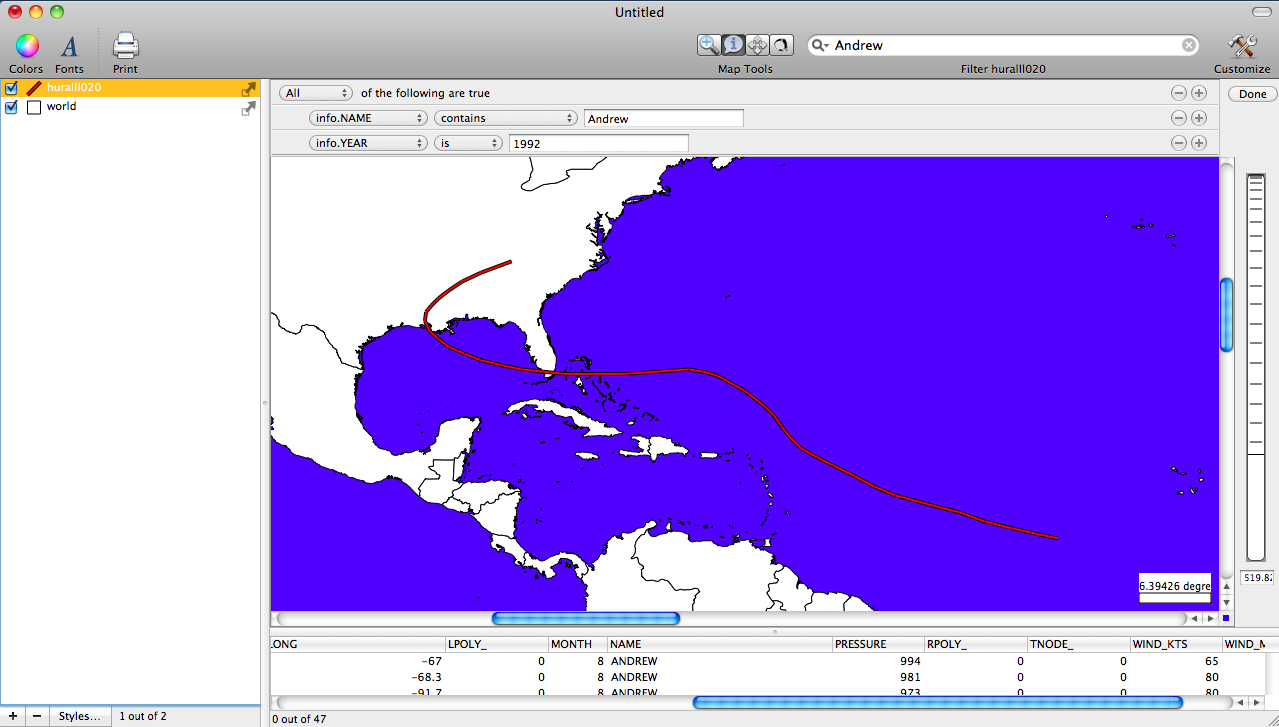This screenshot has width=1279, height=727.
Task: Select the globe rotation map tool
Action: (x=781, y=44)
